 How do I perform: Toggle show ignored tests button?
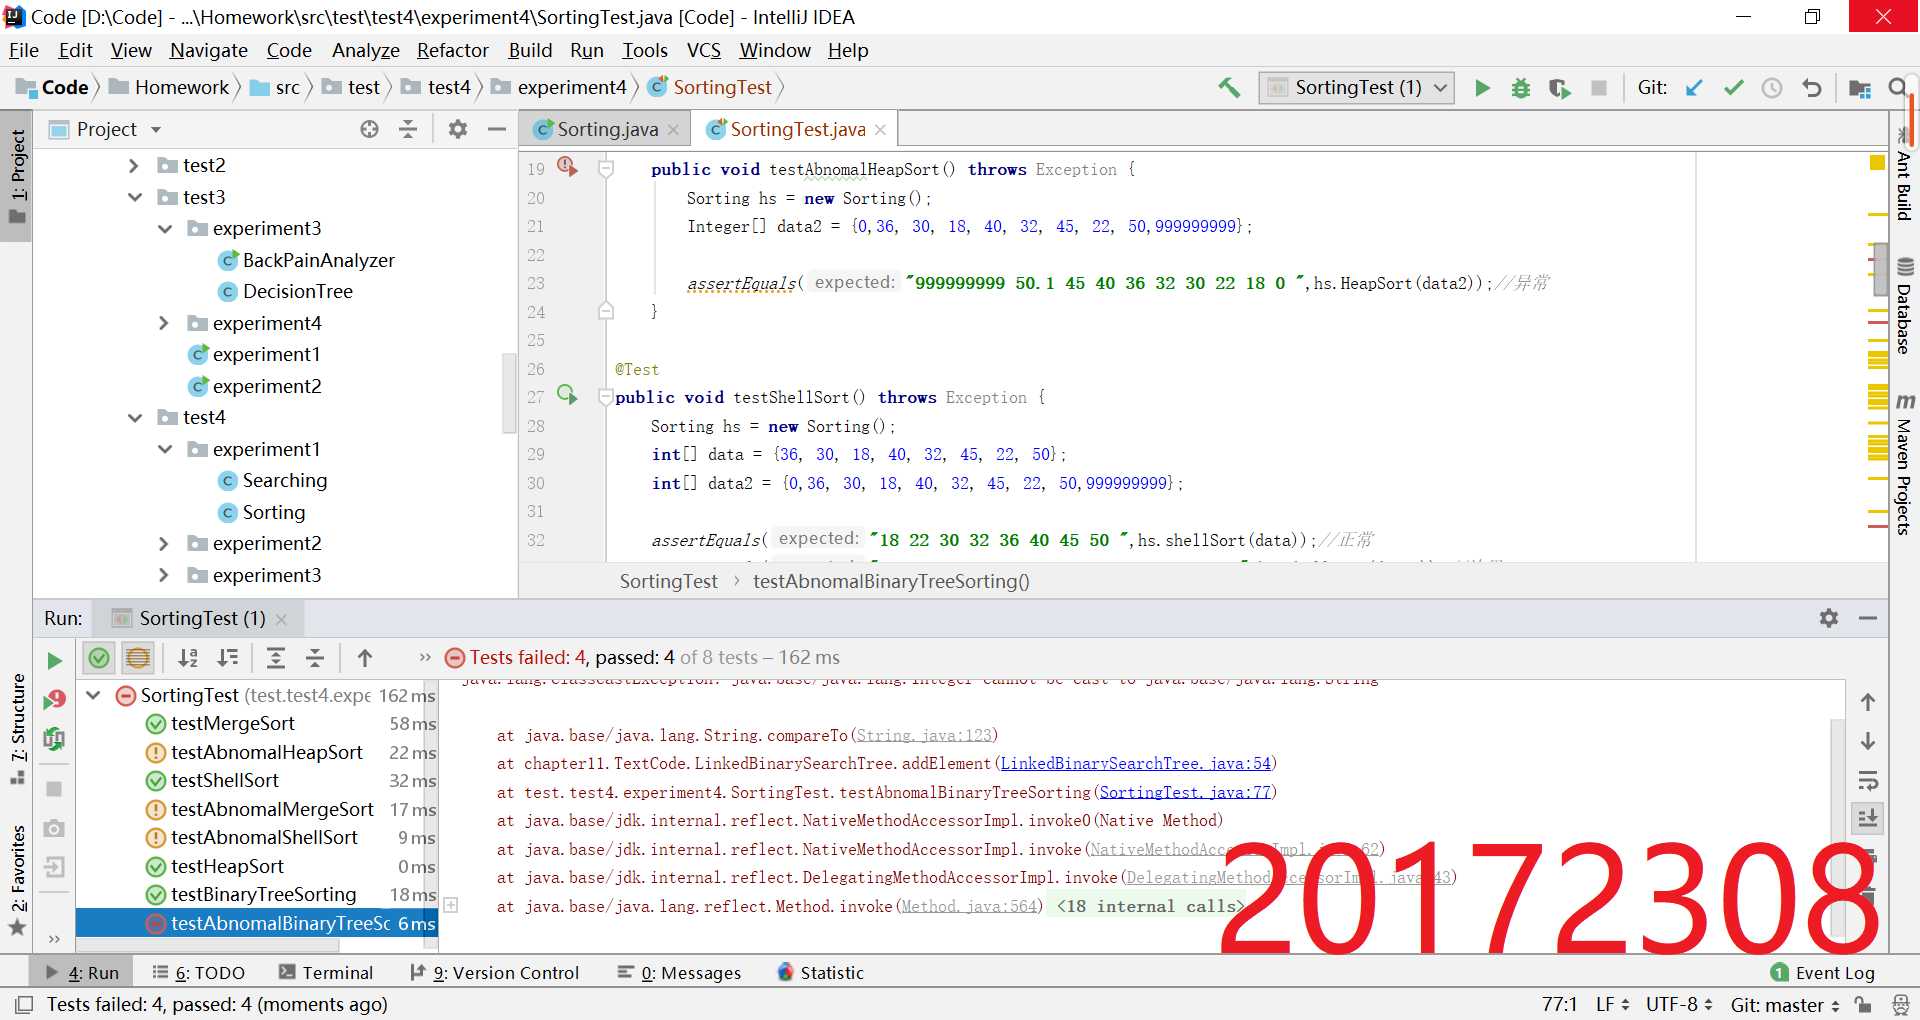[138, 658]
